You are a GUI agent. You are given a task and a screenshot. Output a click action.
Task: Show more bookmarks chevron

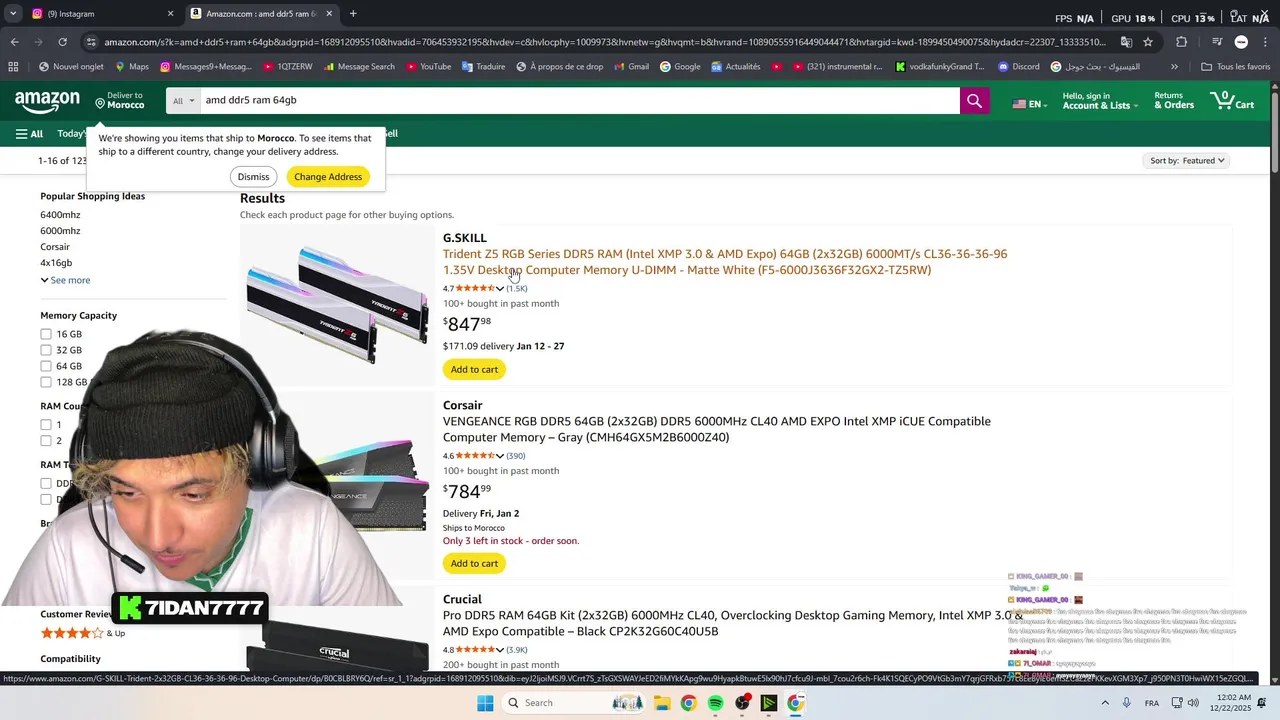click(x=1174, y=67)
